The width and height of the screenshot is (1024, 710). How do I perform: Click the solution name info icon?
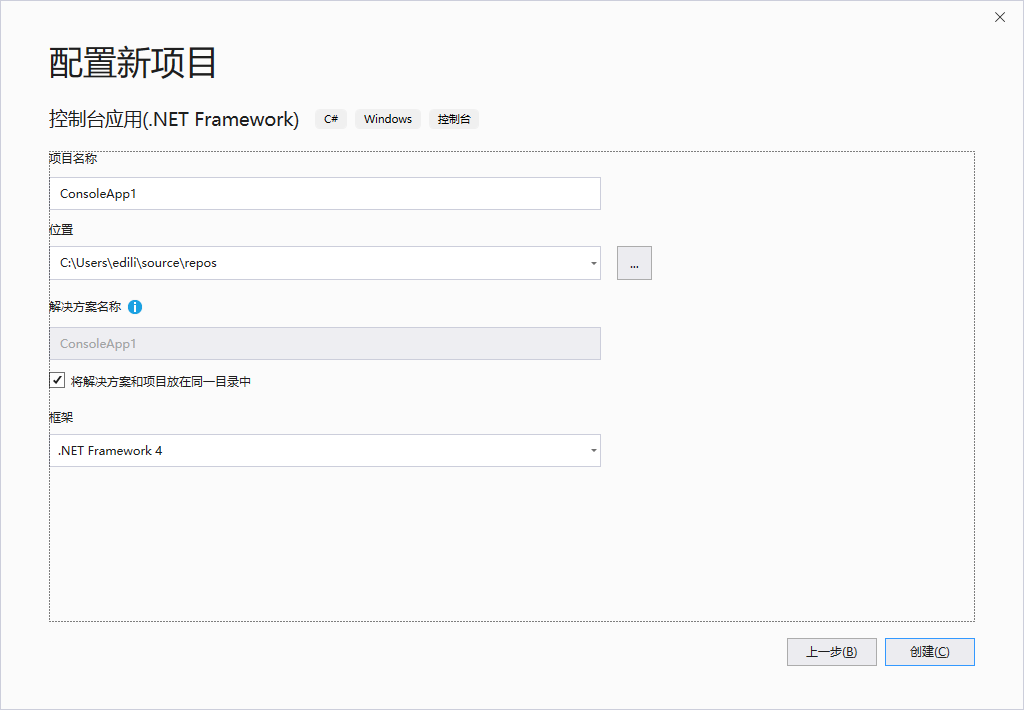coord(135,307)
